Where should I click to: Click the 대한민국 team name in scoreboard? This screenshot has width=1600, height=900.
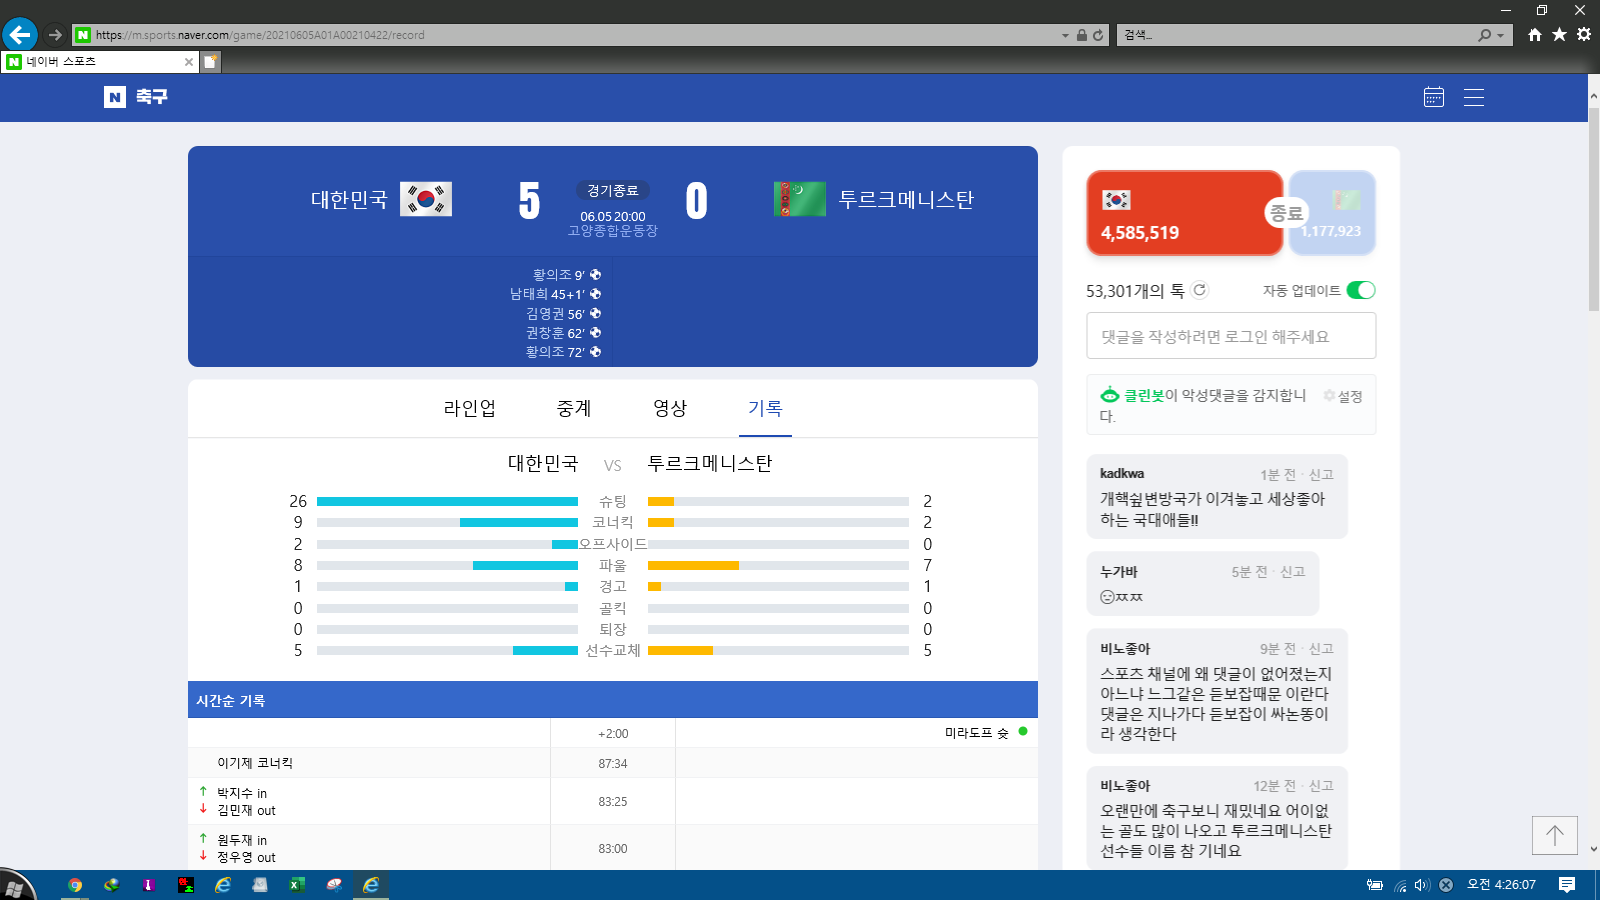(x=349, y=199)
